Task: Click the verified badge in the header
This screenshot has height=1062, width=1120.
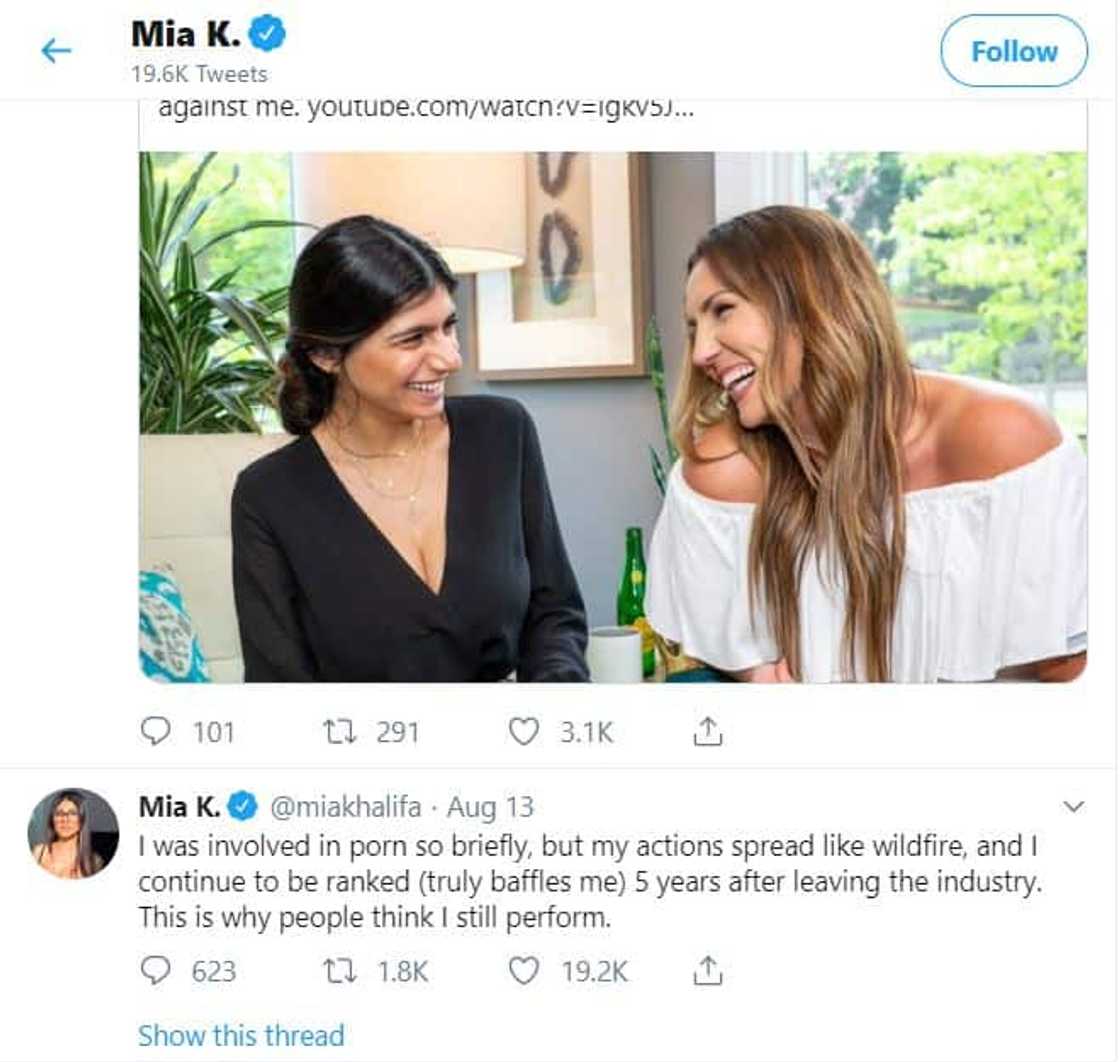Action: click(268, 35)
